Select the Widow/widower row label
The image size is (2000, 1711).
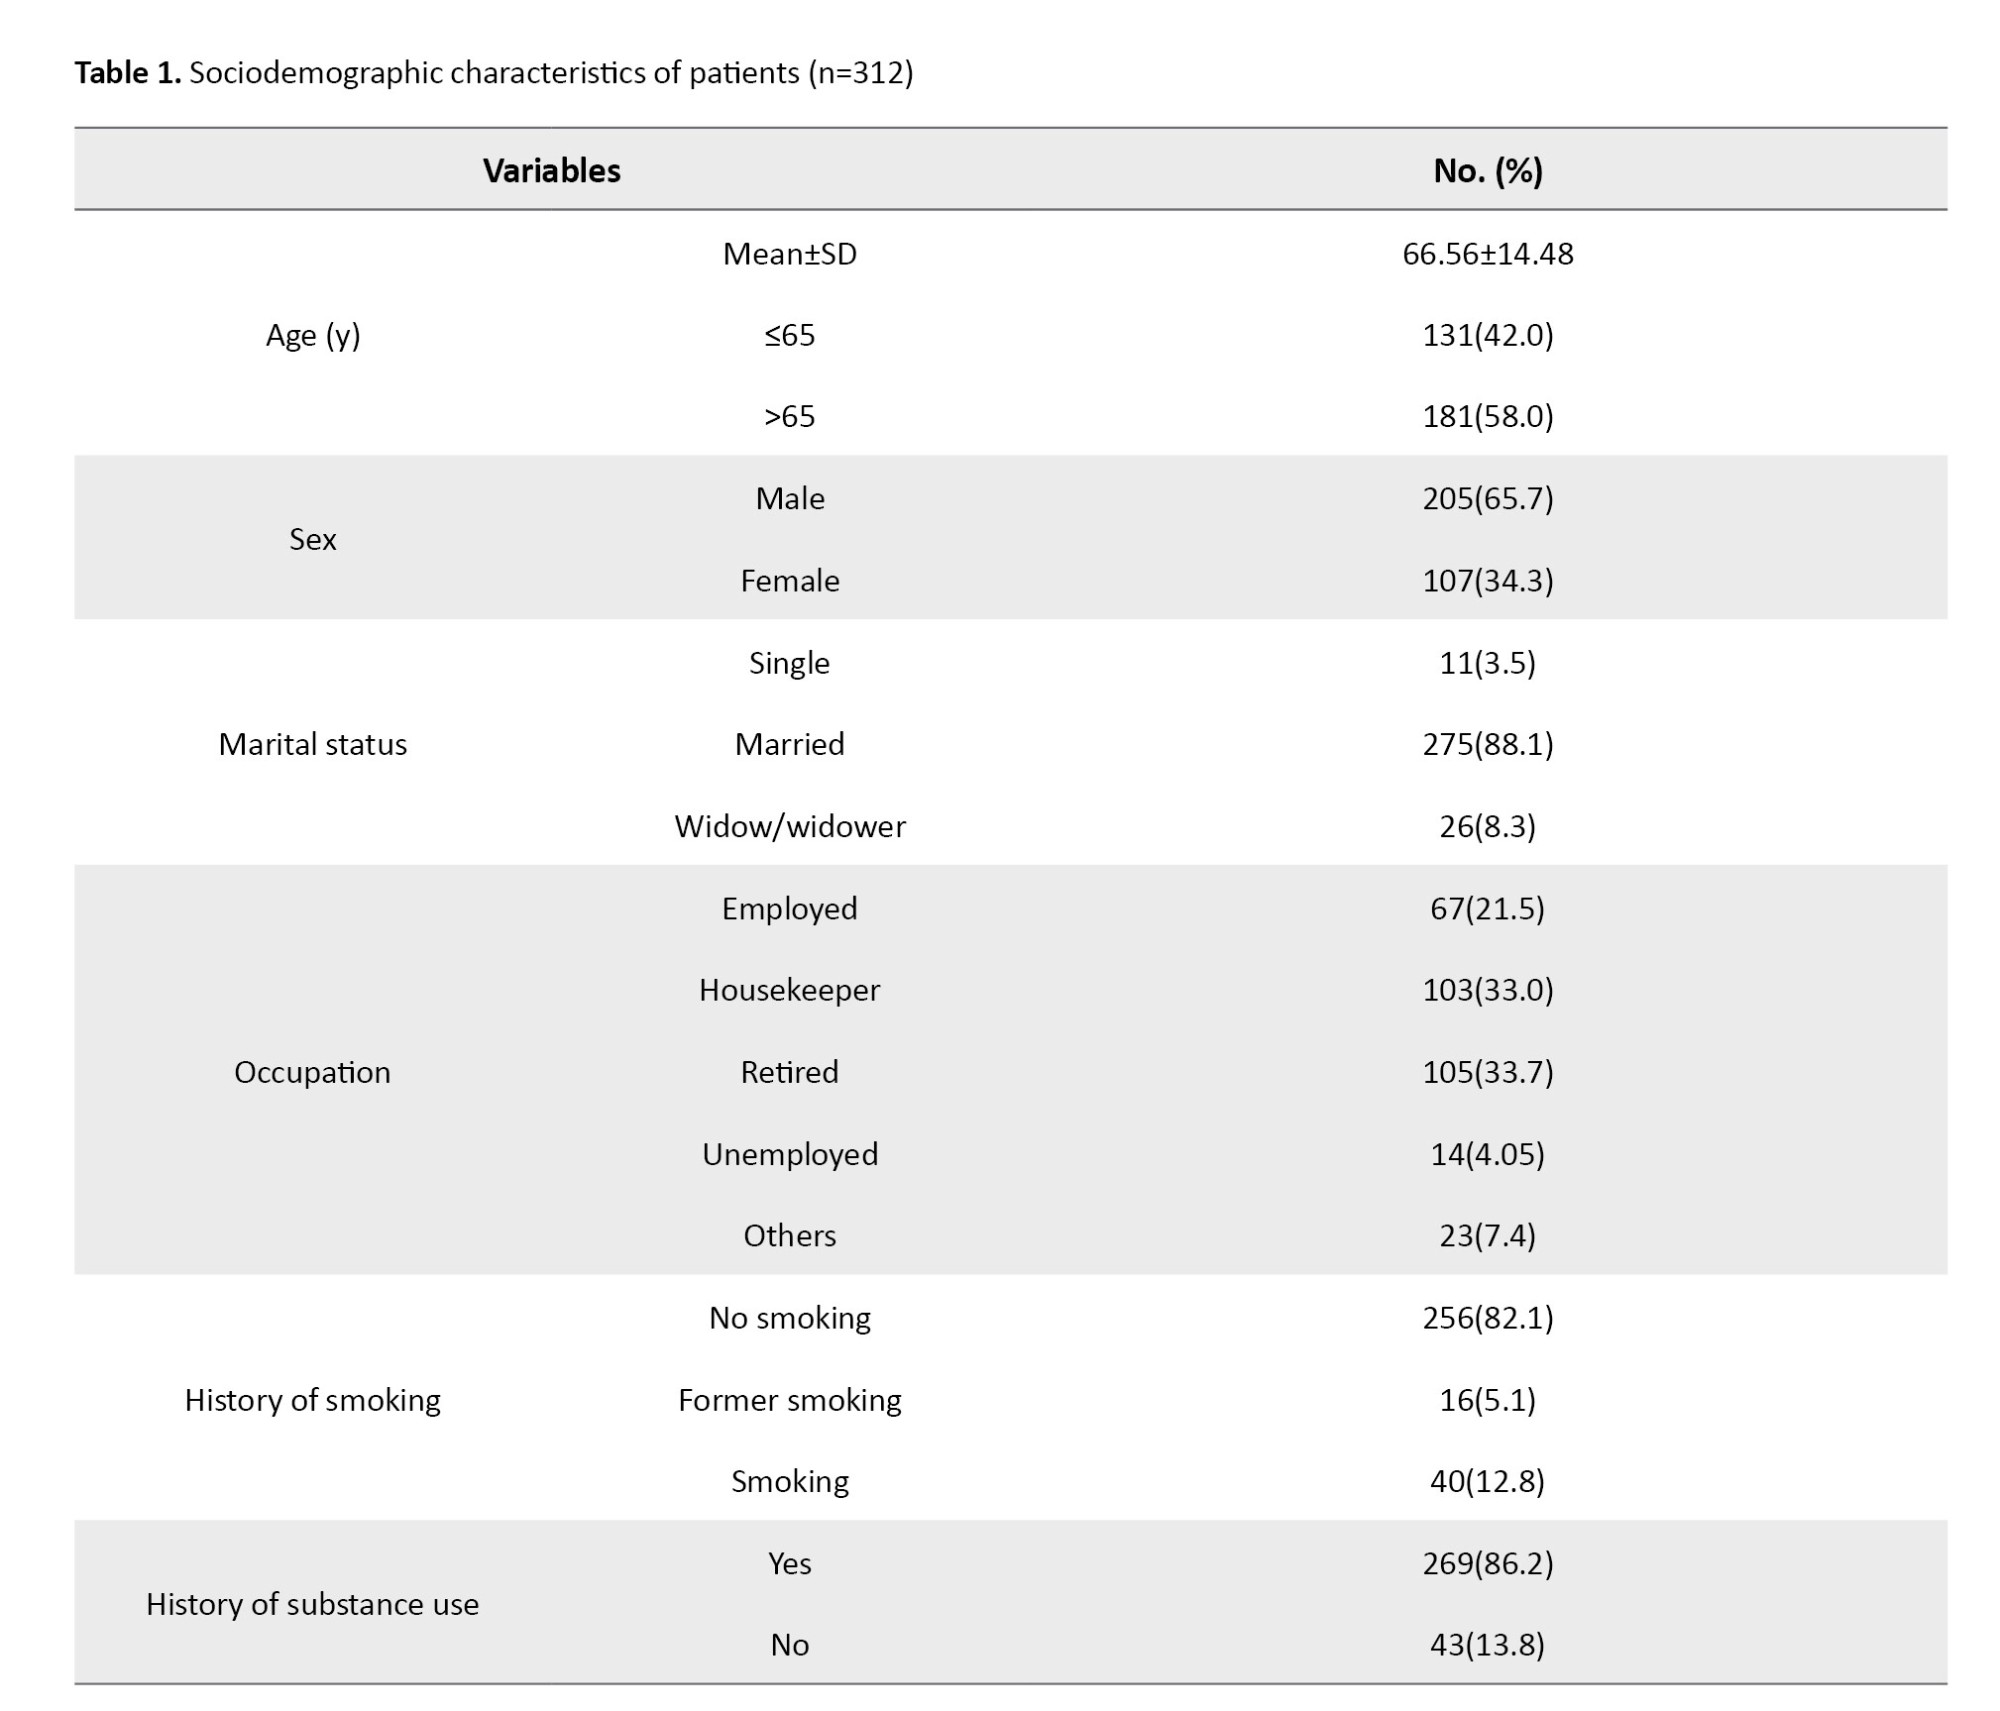[x=789, y=826]
